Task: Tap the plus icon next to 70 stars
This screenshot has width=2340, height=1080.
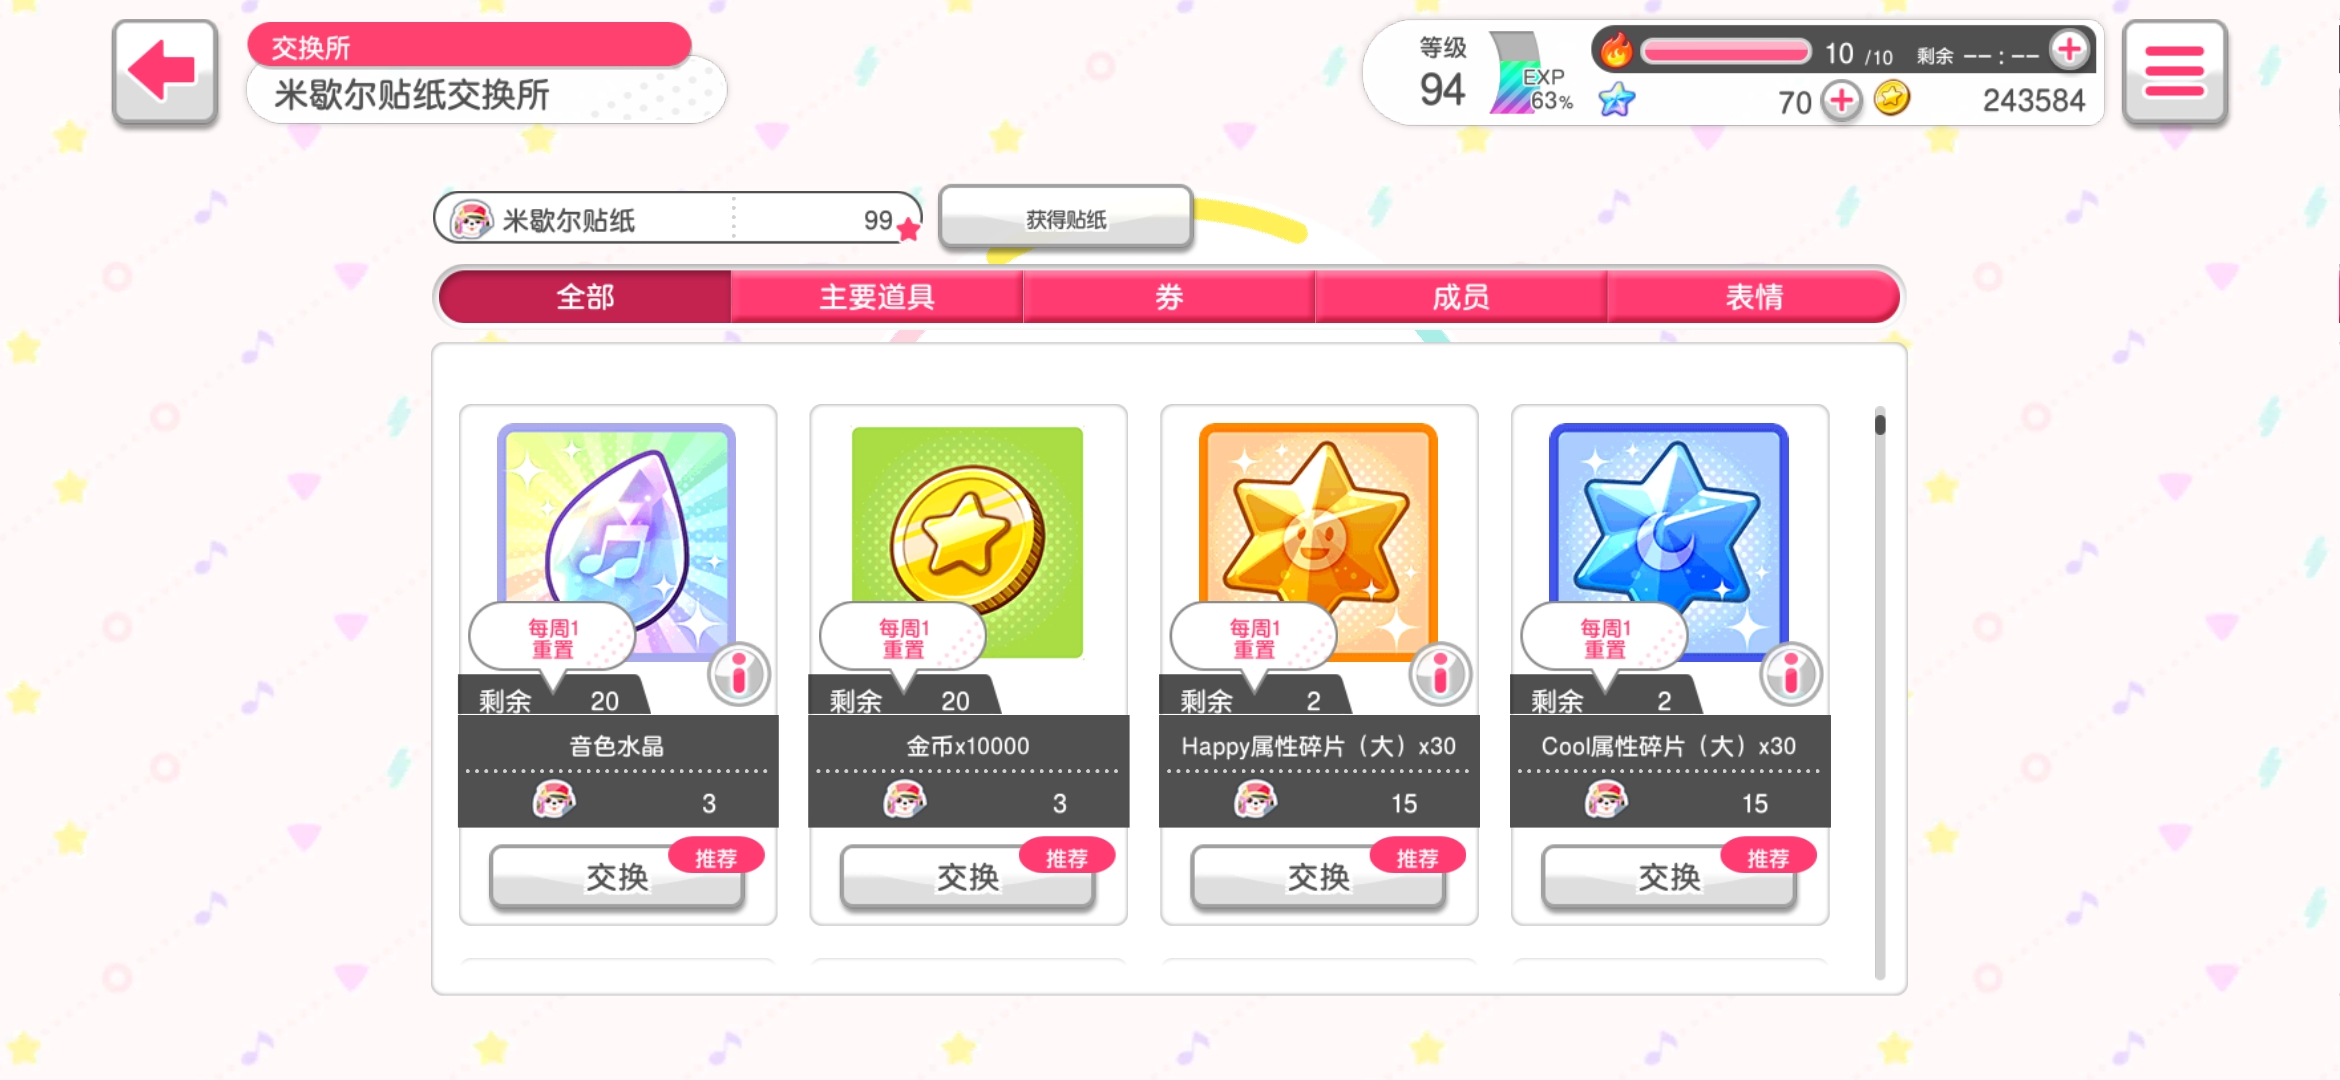Action: click(1841, 100)
